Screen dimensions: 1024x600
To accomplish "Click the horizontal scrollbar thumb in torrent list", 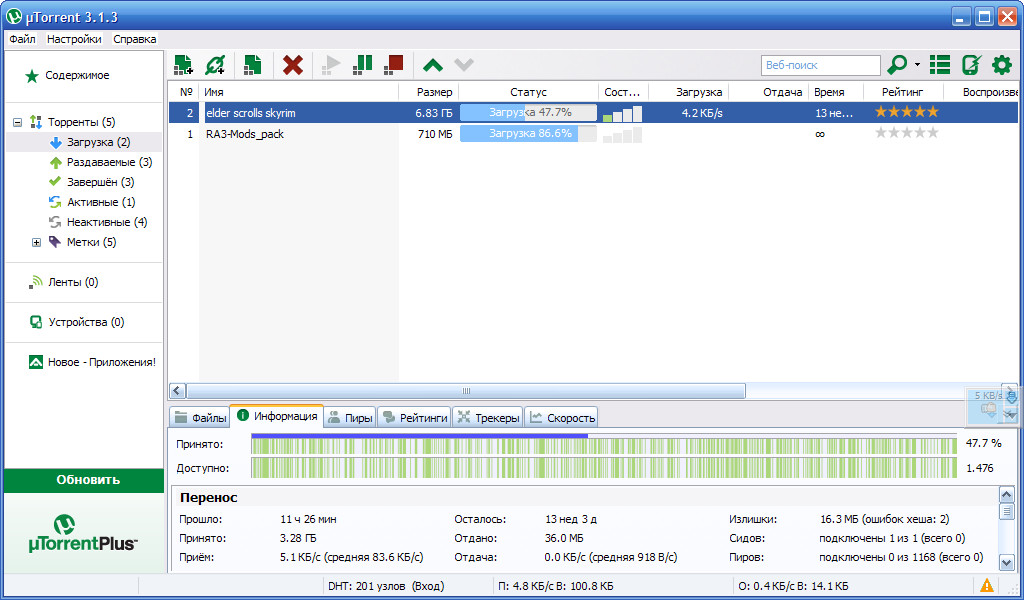I will coord(466,391).
